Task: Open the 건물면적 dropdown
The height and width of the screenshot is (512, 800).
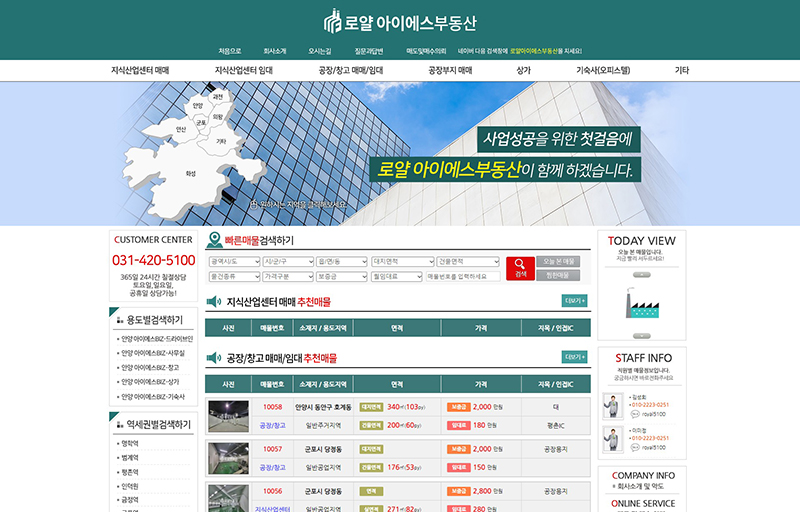Action: point(468,262)
